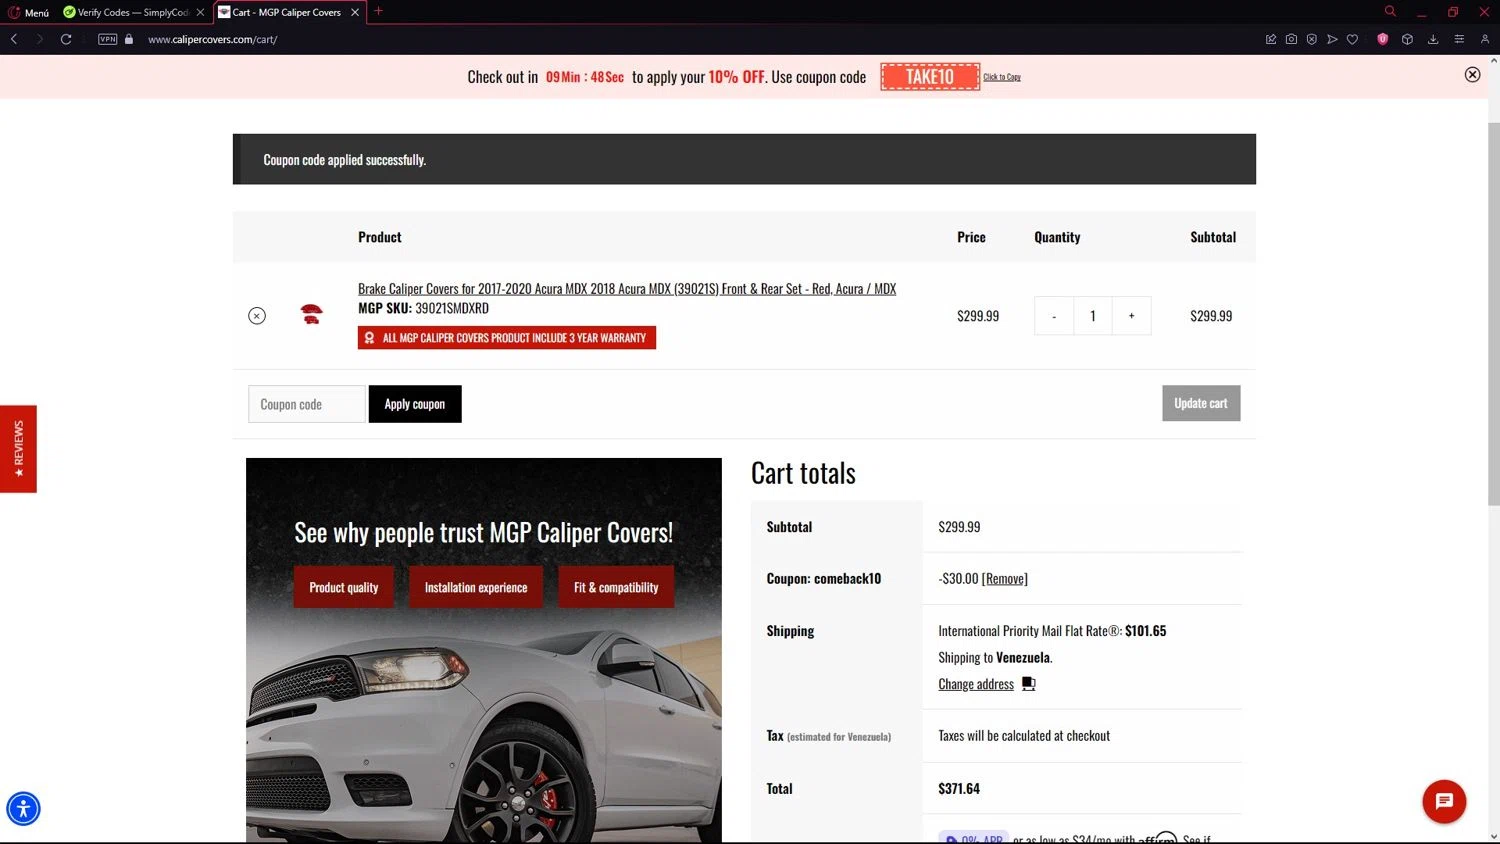Decrease quantity with the minus button
This screenshot has height=844, width=1500.
[1054, 316]
